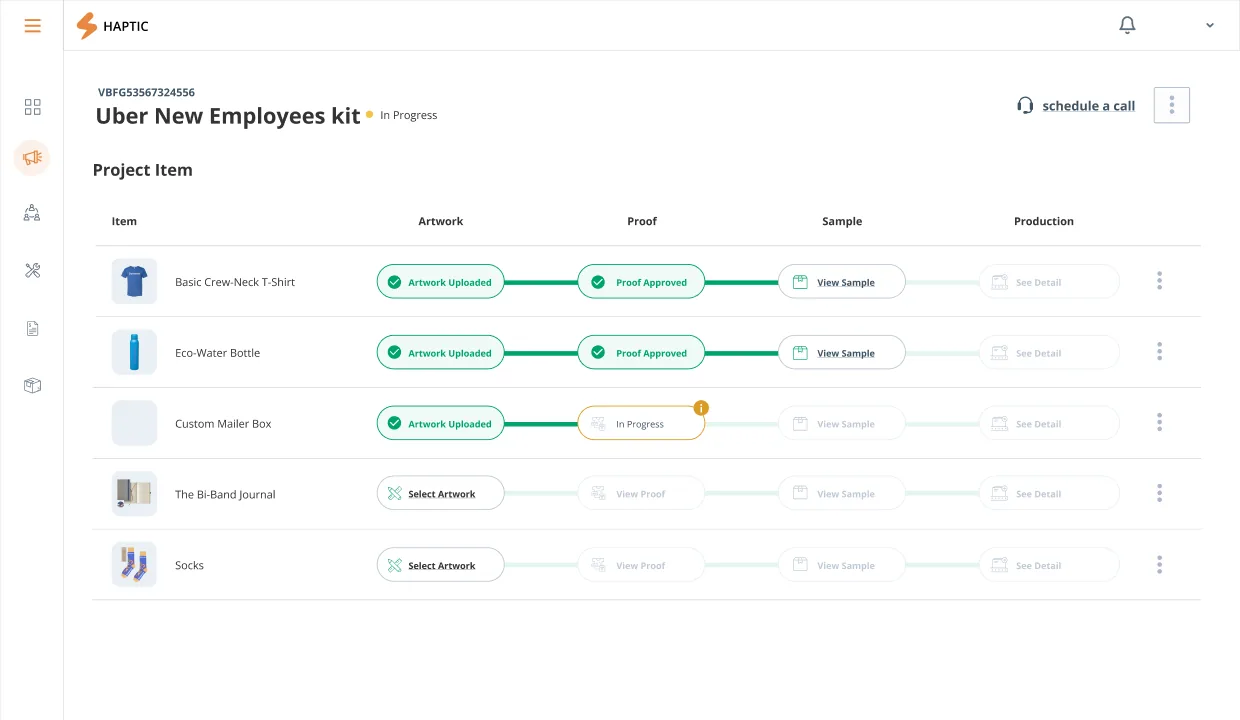Click the Haptic logo
Image resolution: width=1240 pixels, height=720 pixels.
click(x=113, y=26)
